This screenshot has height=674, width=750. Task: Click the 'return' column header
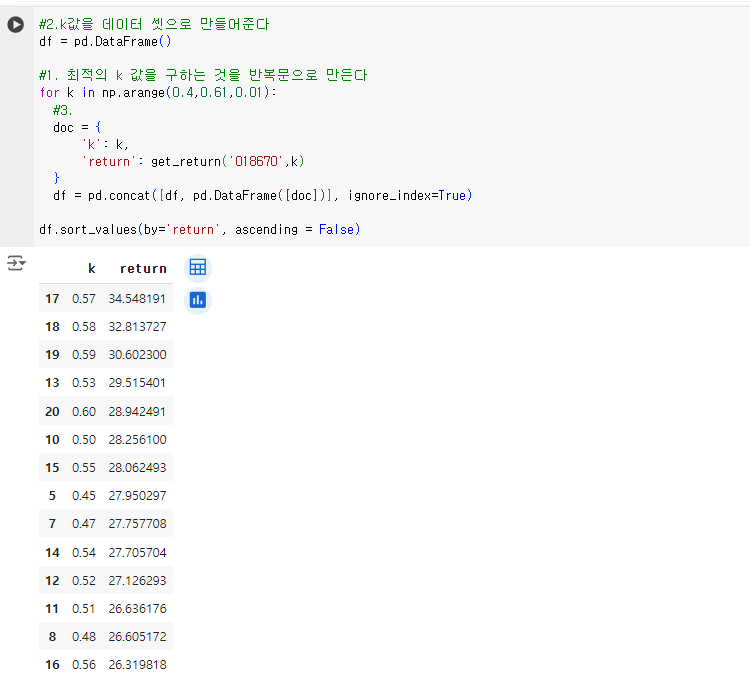tap(143, 269)
